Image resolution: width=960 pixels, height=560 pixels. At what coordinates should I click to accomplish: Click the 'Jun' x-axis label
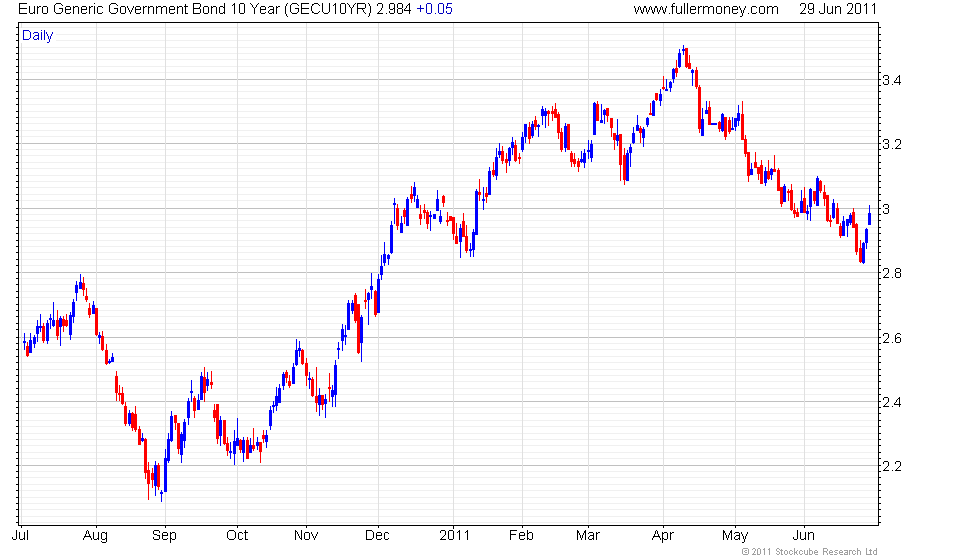tap(803, 536)
